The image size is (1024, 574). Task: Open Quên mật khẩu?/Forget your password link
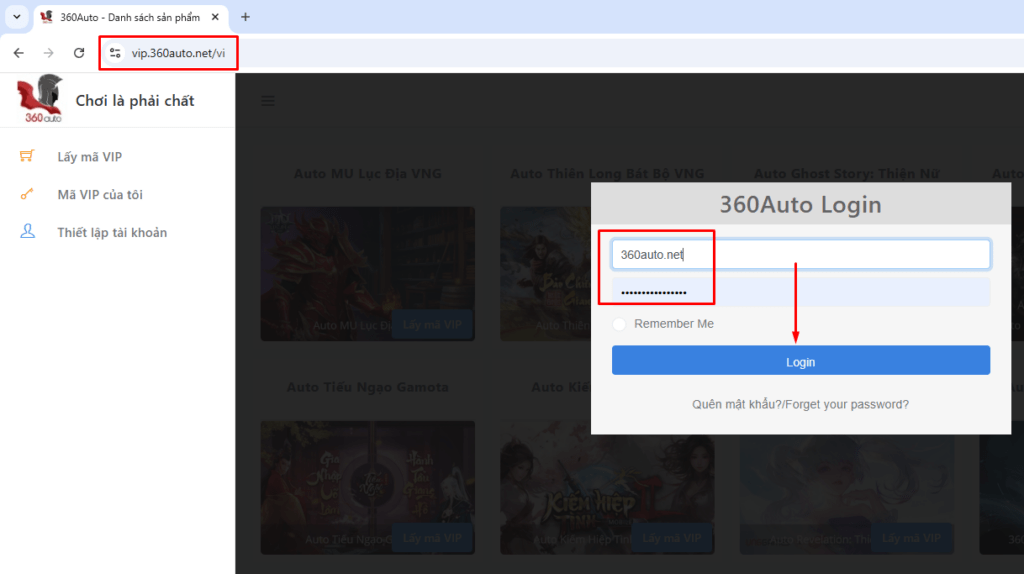(x=801, y=404)
